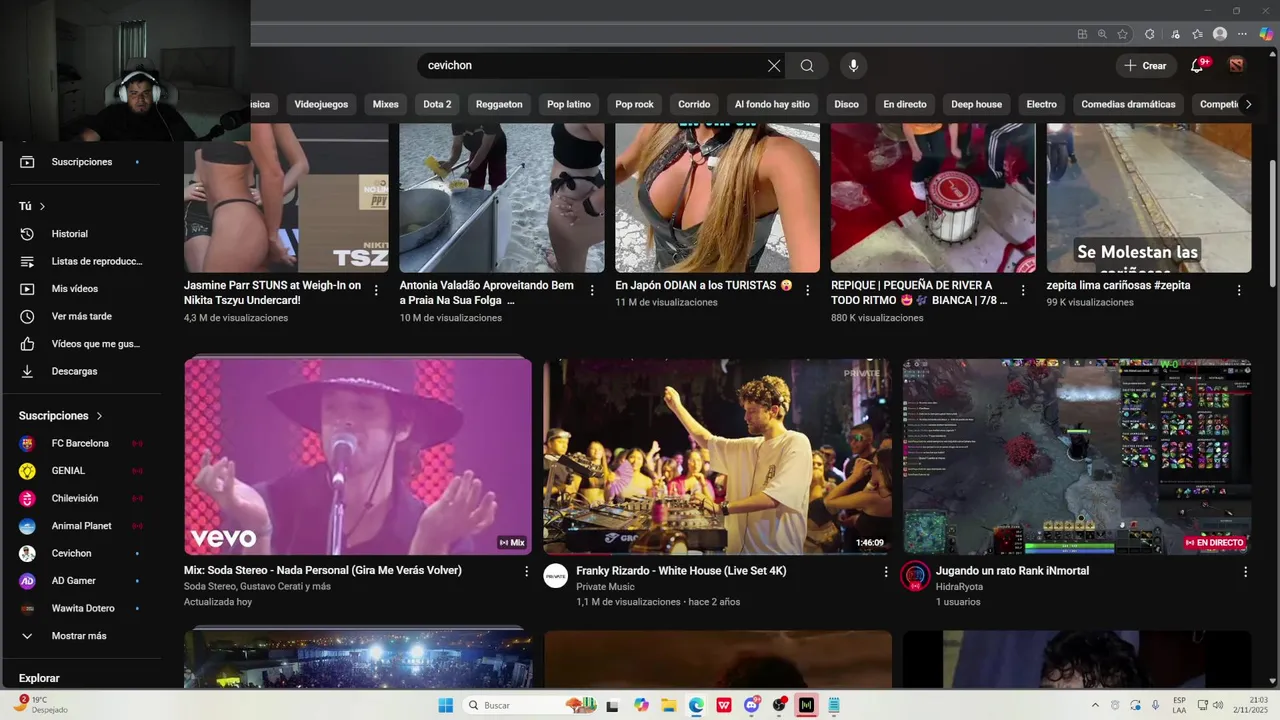Open the YouTube account avatar menu
The image size is (1280, 720).
(1238, 66)
